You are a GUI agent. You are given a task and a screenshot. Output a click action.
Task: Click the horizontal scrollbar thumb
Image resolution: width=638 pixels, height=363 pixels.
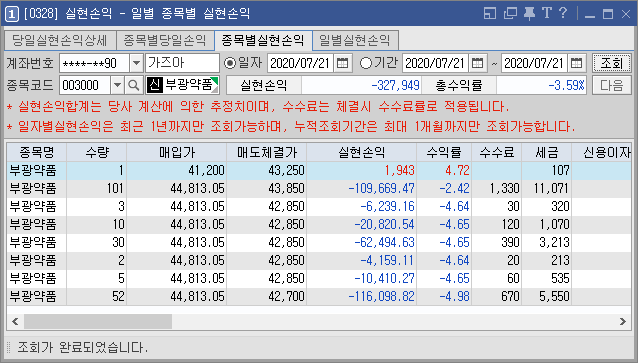tap(98, 321)
